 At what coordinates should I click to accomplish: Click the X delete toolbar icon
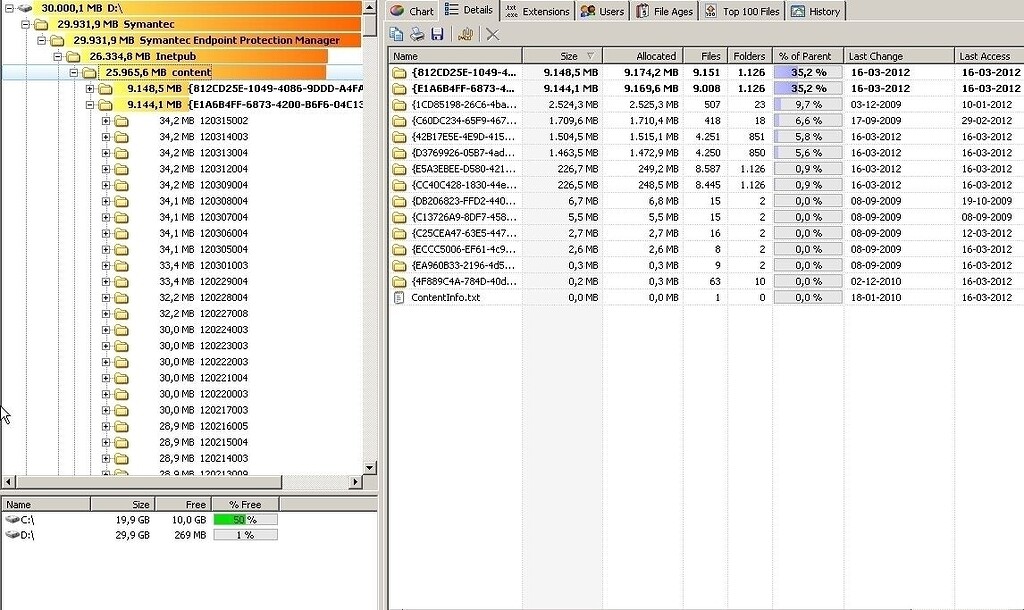coord(489,33)
